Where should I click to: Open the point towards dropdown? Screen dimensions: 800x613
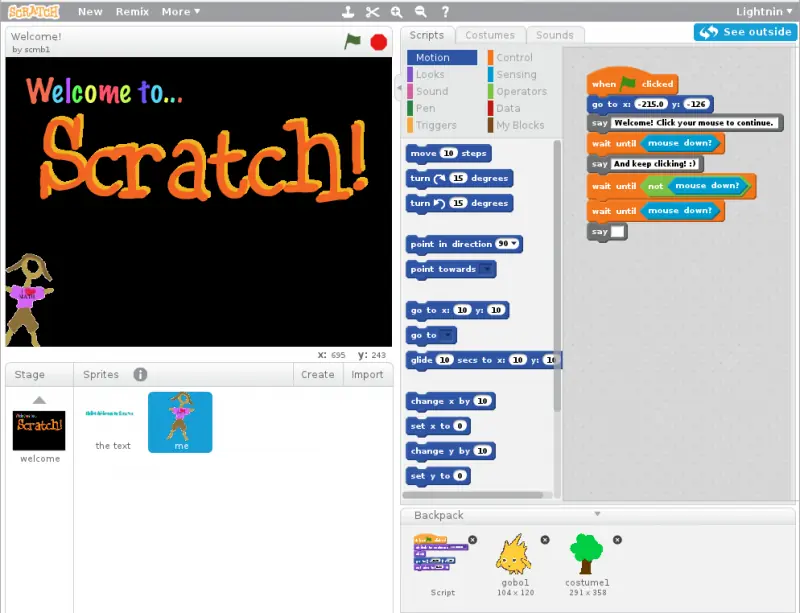487,269
